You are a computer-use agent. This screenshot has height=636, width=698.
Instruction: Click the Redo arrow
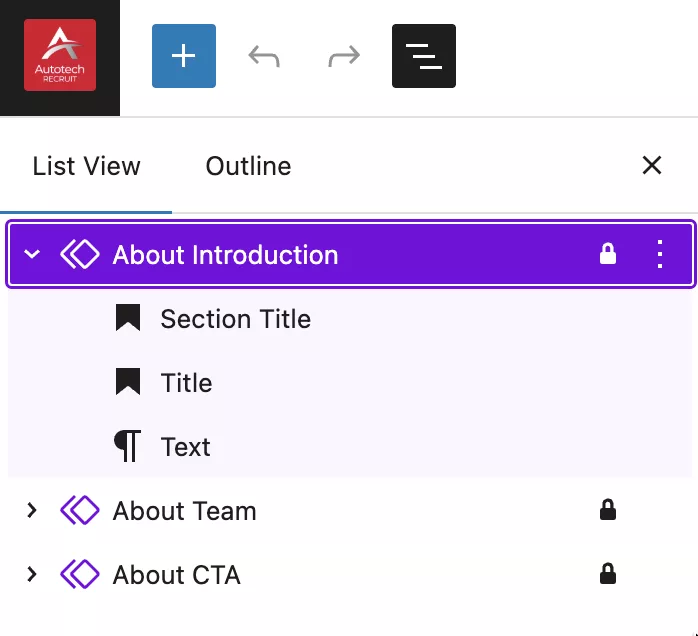pyautogui.click(x=344, y=56)
